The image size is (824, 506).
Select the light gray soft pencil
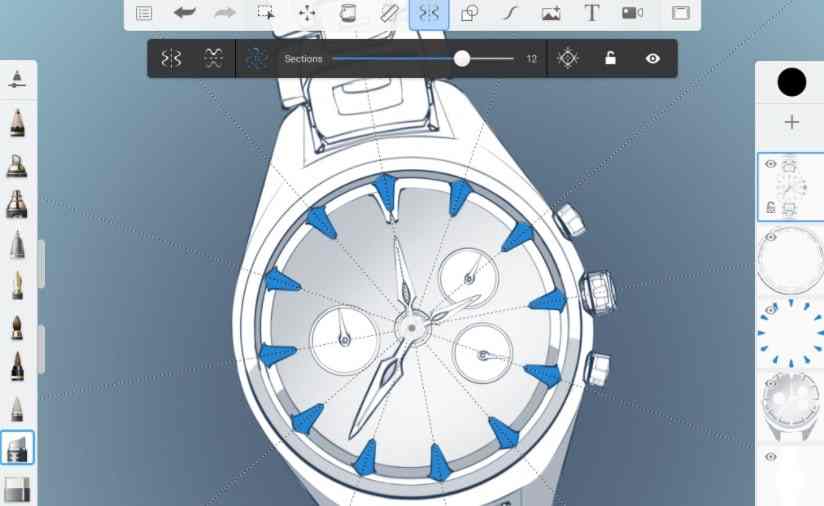click(17, 408)
